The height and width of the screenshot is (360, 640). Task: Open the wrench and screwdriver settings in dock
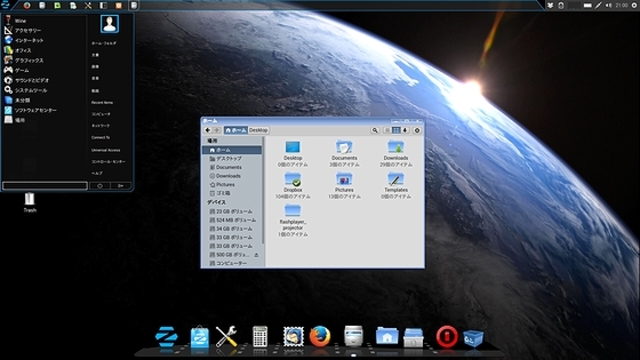click(x=226, y=336)
